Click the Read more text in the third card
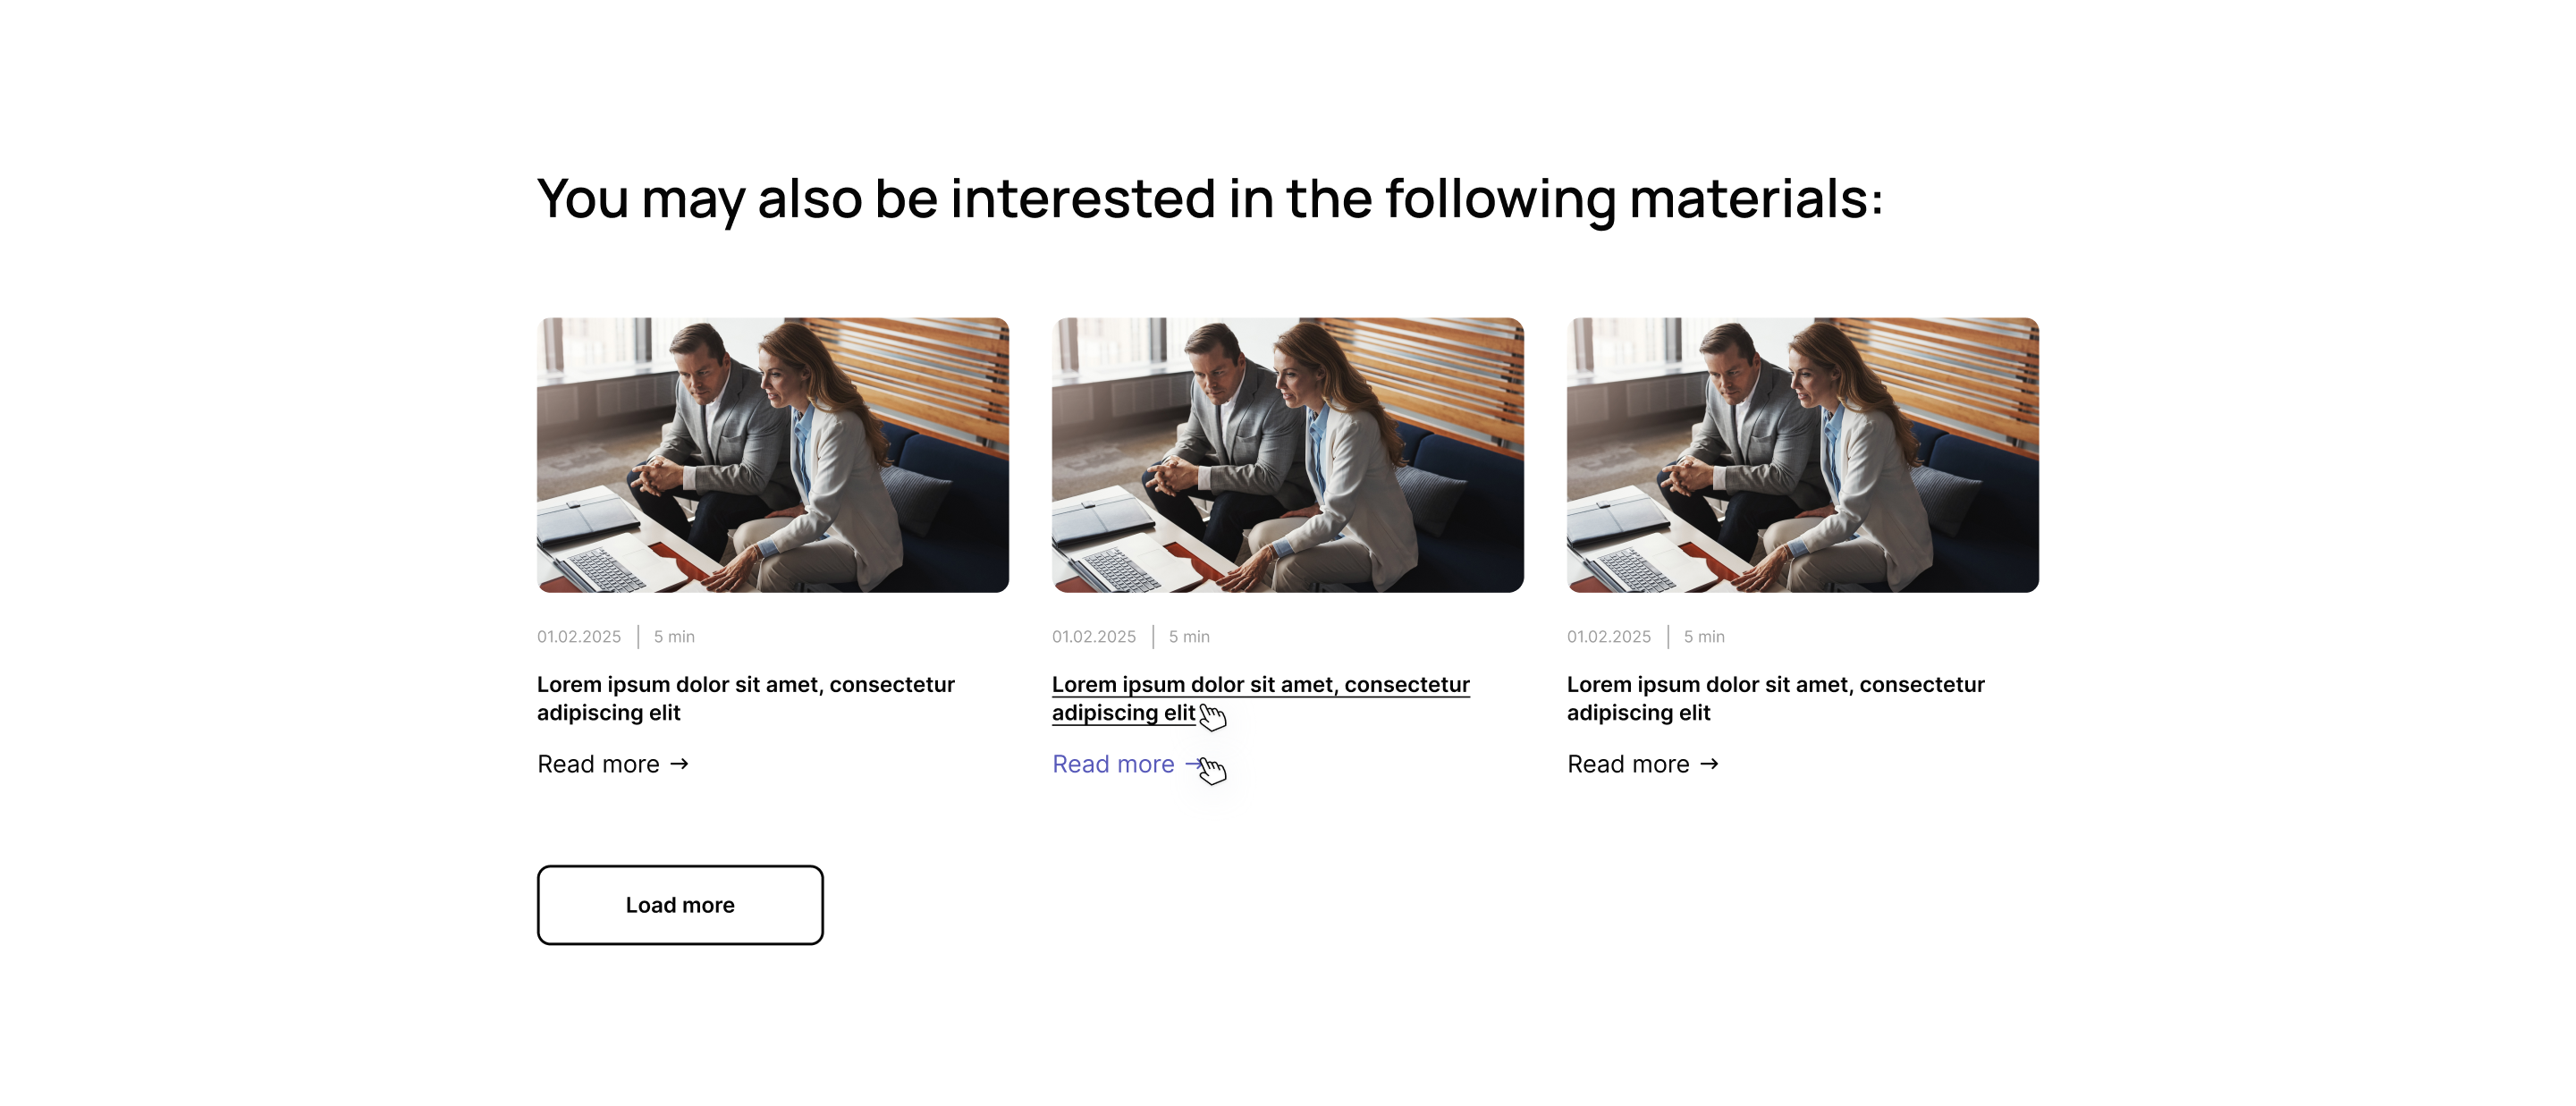The width and height of the screenshot is (2576, 1106). click(x=1628, y=764)
